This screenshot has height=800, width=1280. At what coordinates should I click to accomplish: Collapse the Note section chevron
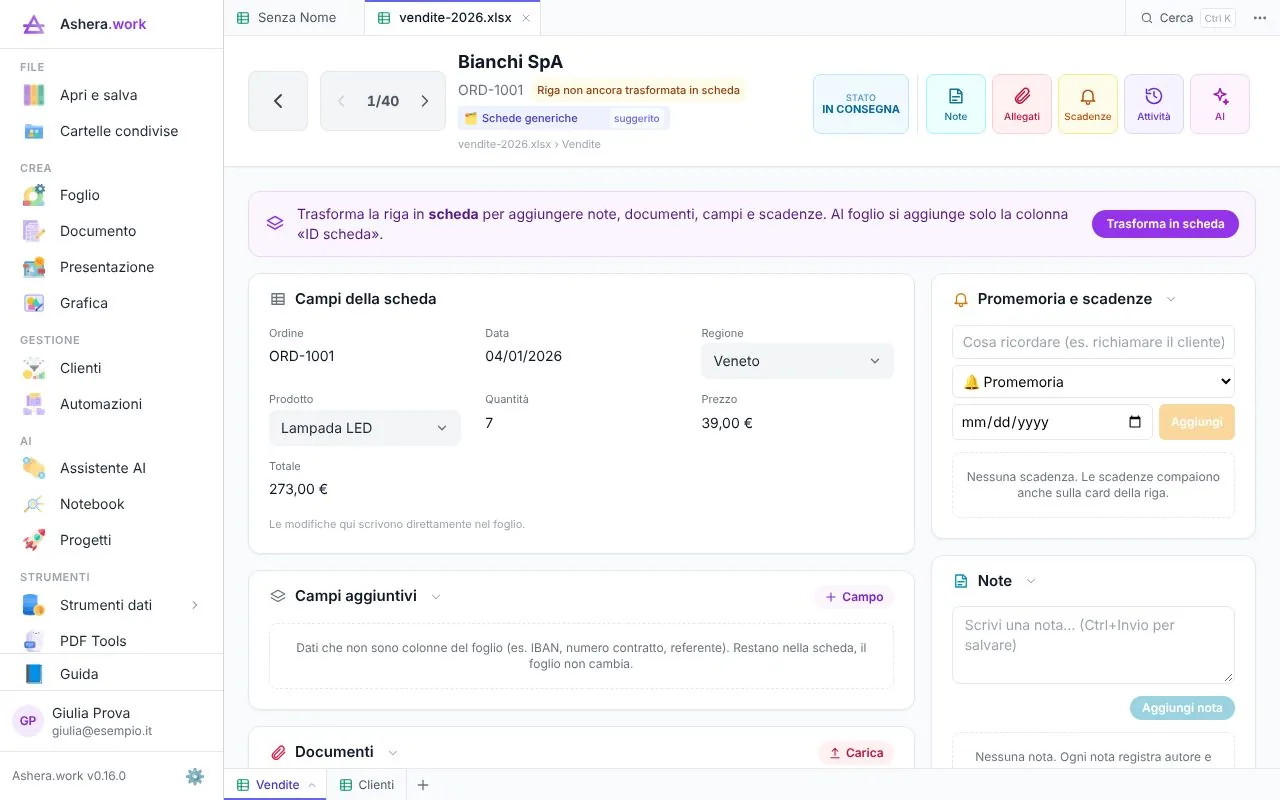(x=1031, y=581)
